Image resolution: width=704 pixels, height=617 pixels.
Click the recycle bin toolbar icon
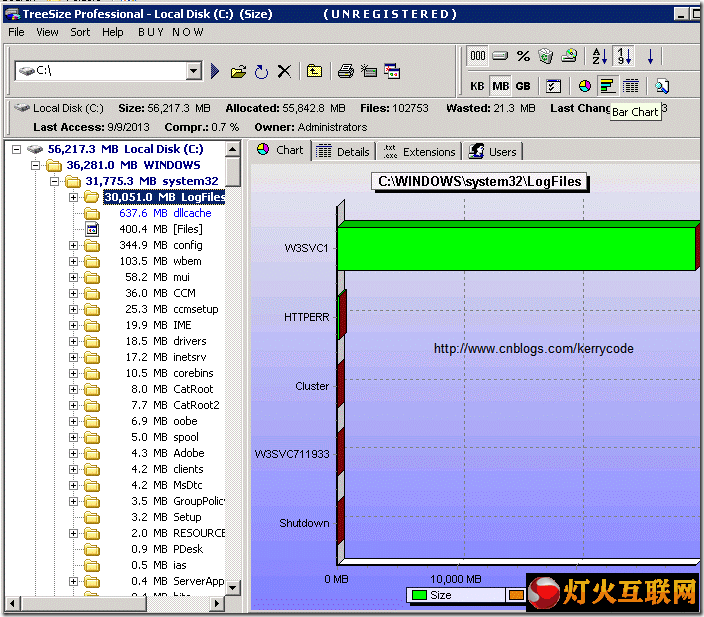pyautogui.click(x=546, y=56)
